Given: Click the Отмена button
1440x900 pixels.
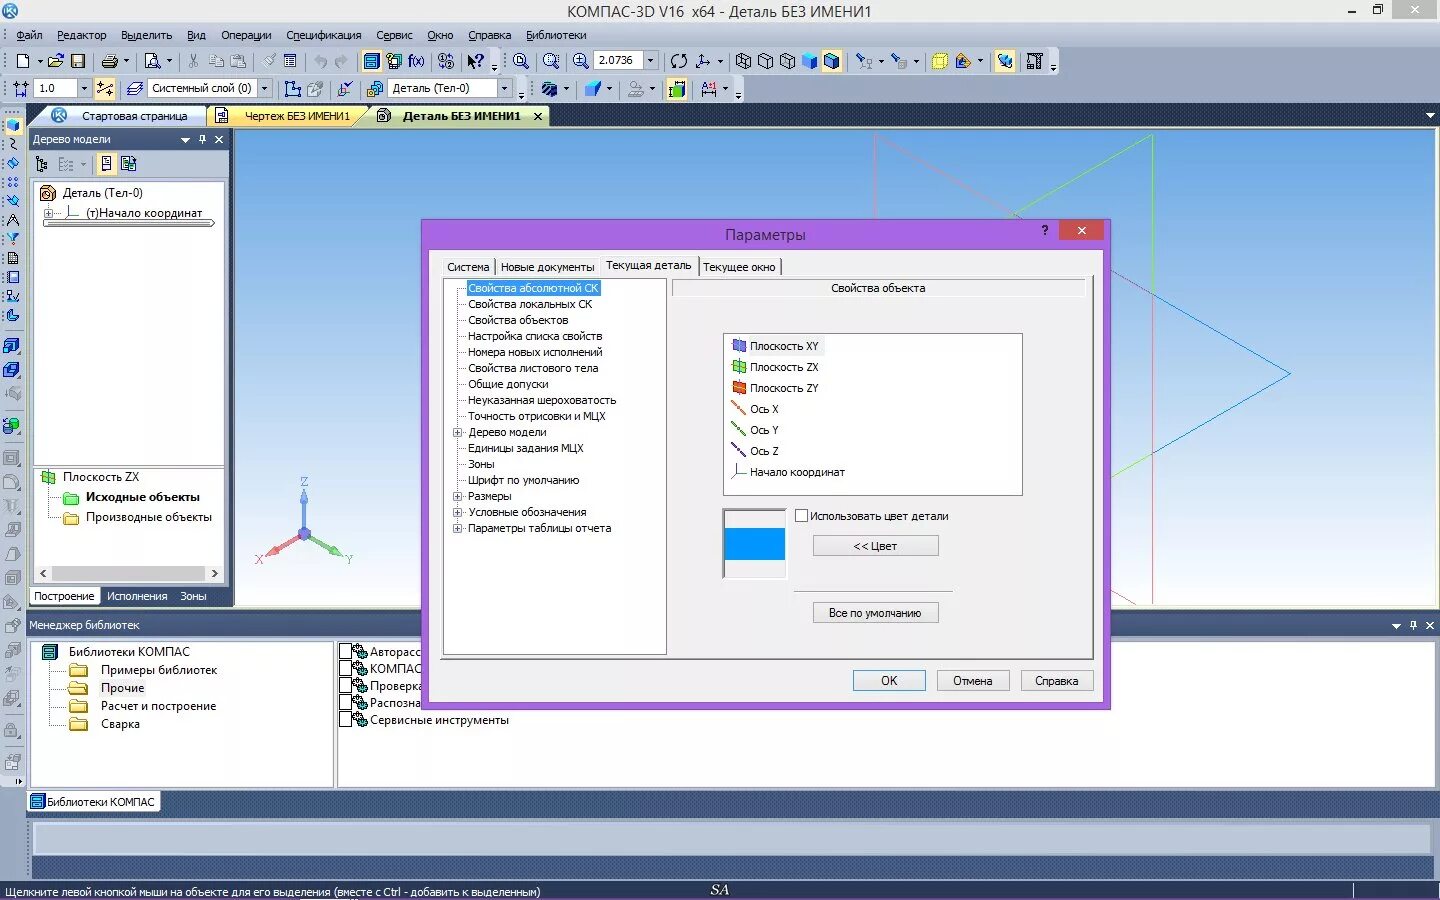Looking at the screenshot, I should point(972,681).
